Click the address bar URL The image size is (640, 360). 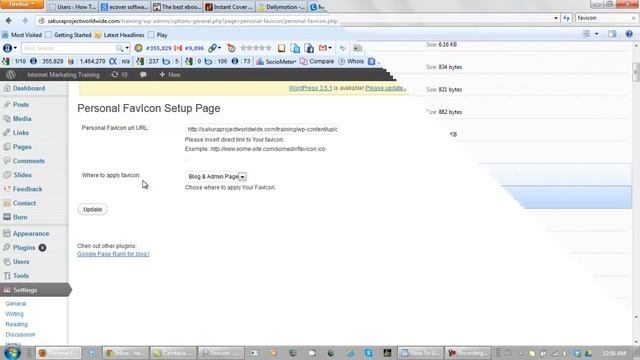(192, 21)
